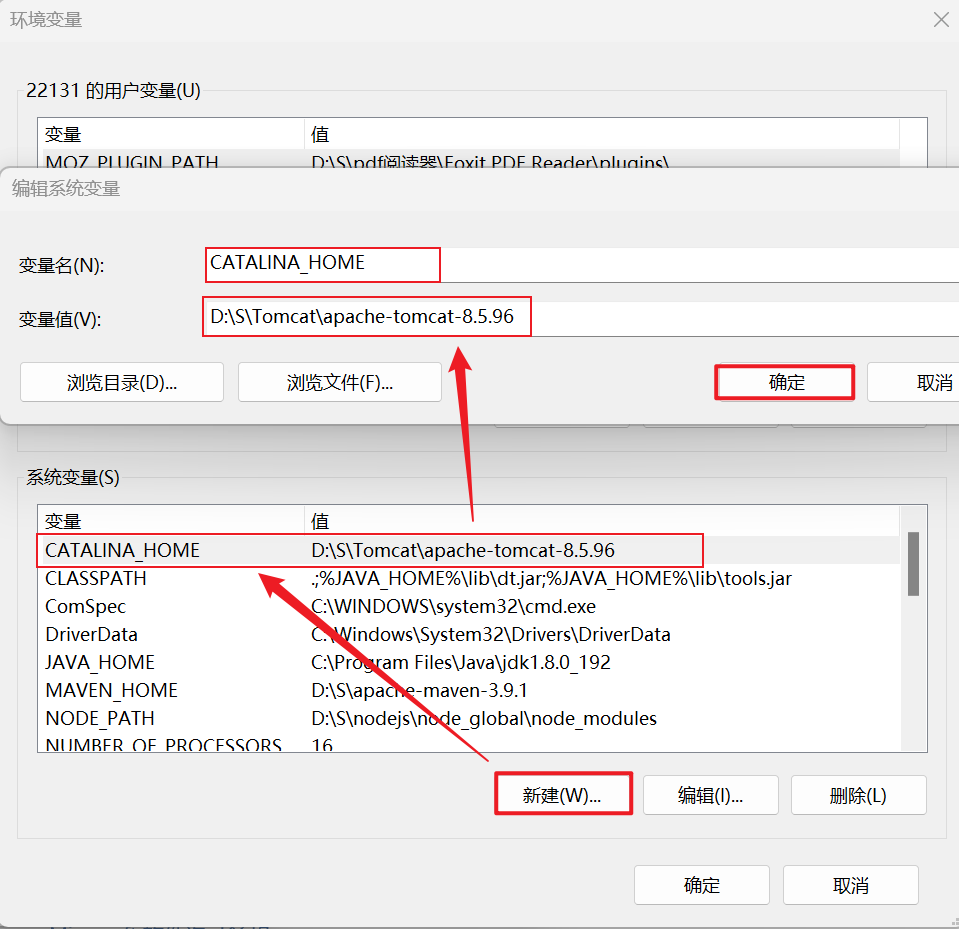
Task: Select the MAVEN_HOME system variable row
Action: pyautogui.click(x=468, y=690)
